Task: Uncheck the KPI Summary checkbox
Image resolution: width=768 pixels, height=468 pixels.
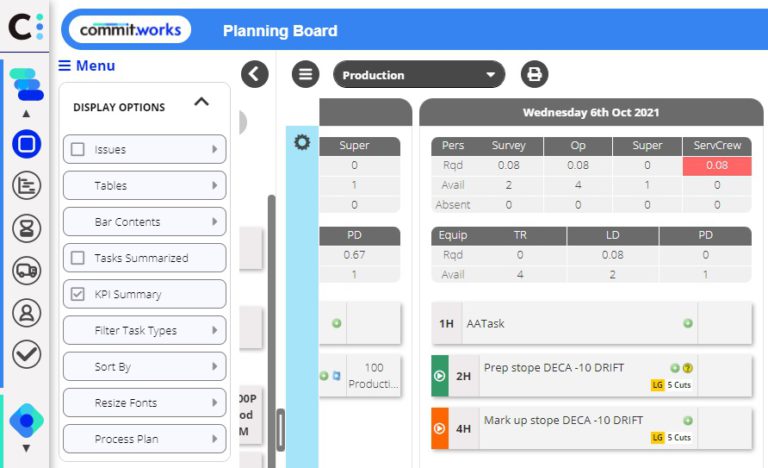Action: coord(78,294)
